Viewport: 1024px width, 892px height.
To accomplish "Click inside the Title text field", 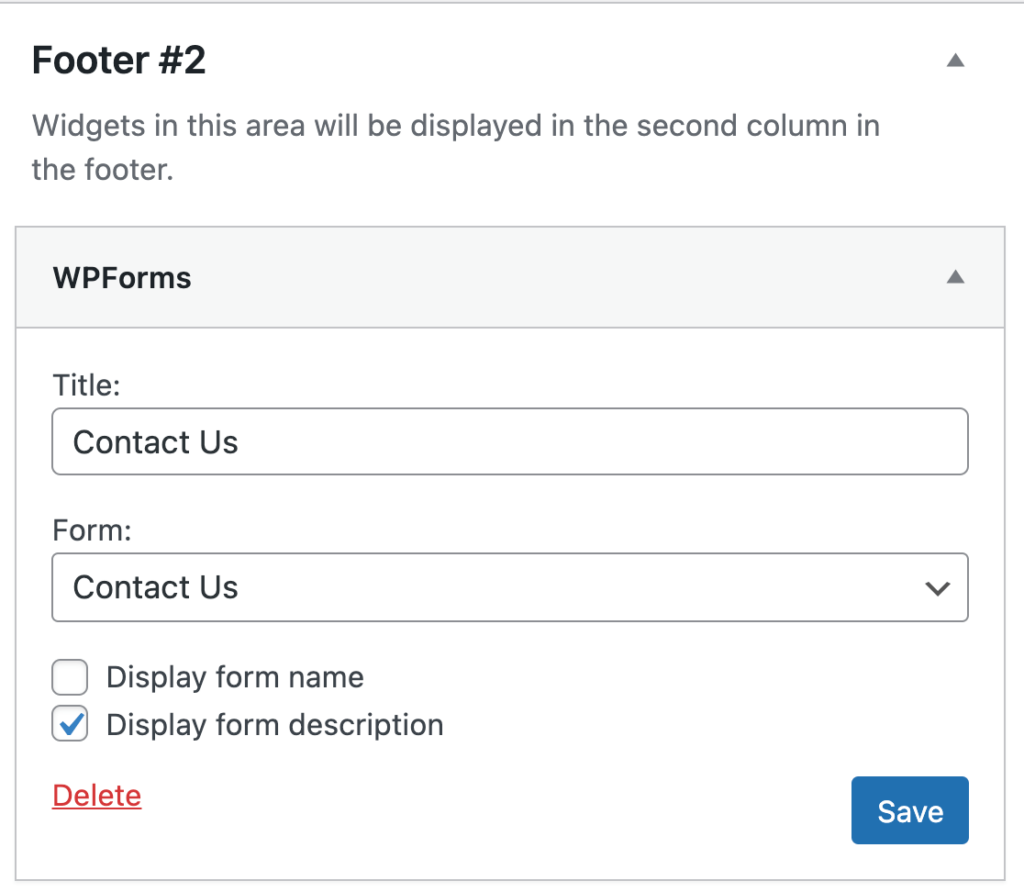I will (510, 441).
